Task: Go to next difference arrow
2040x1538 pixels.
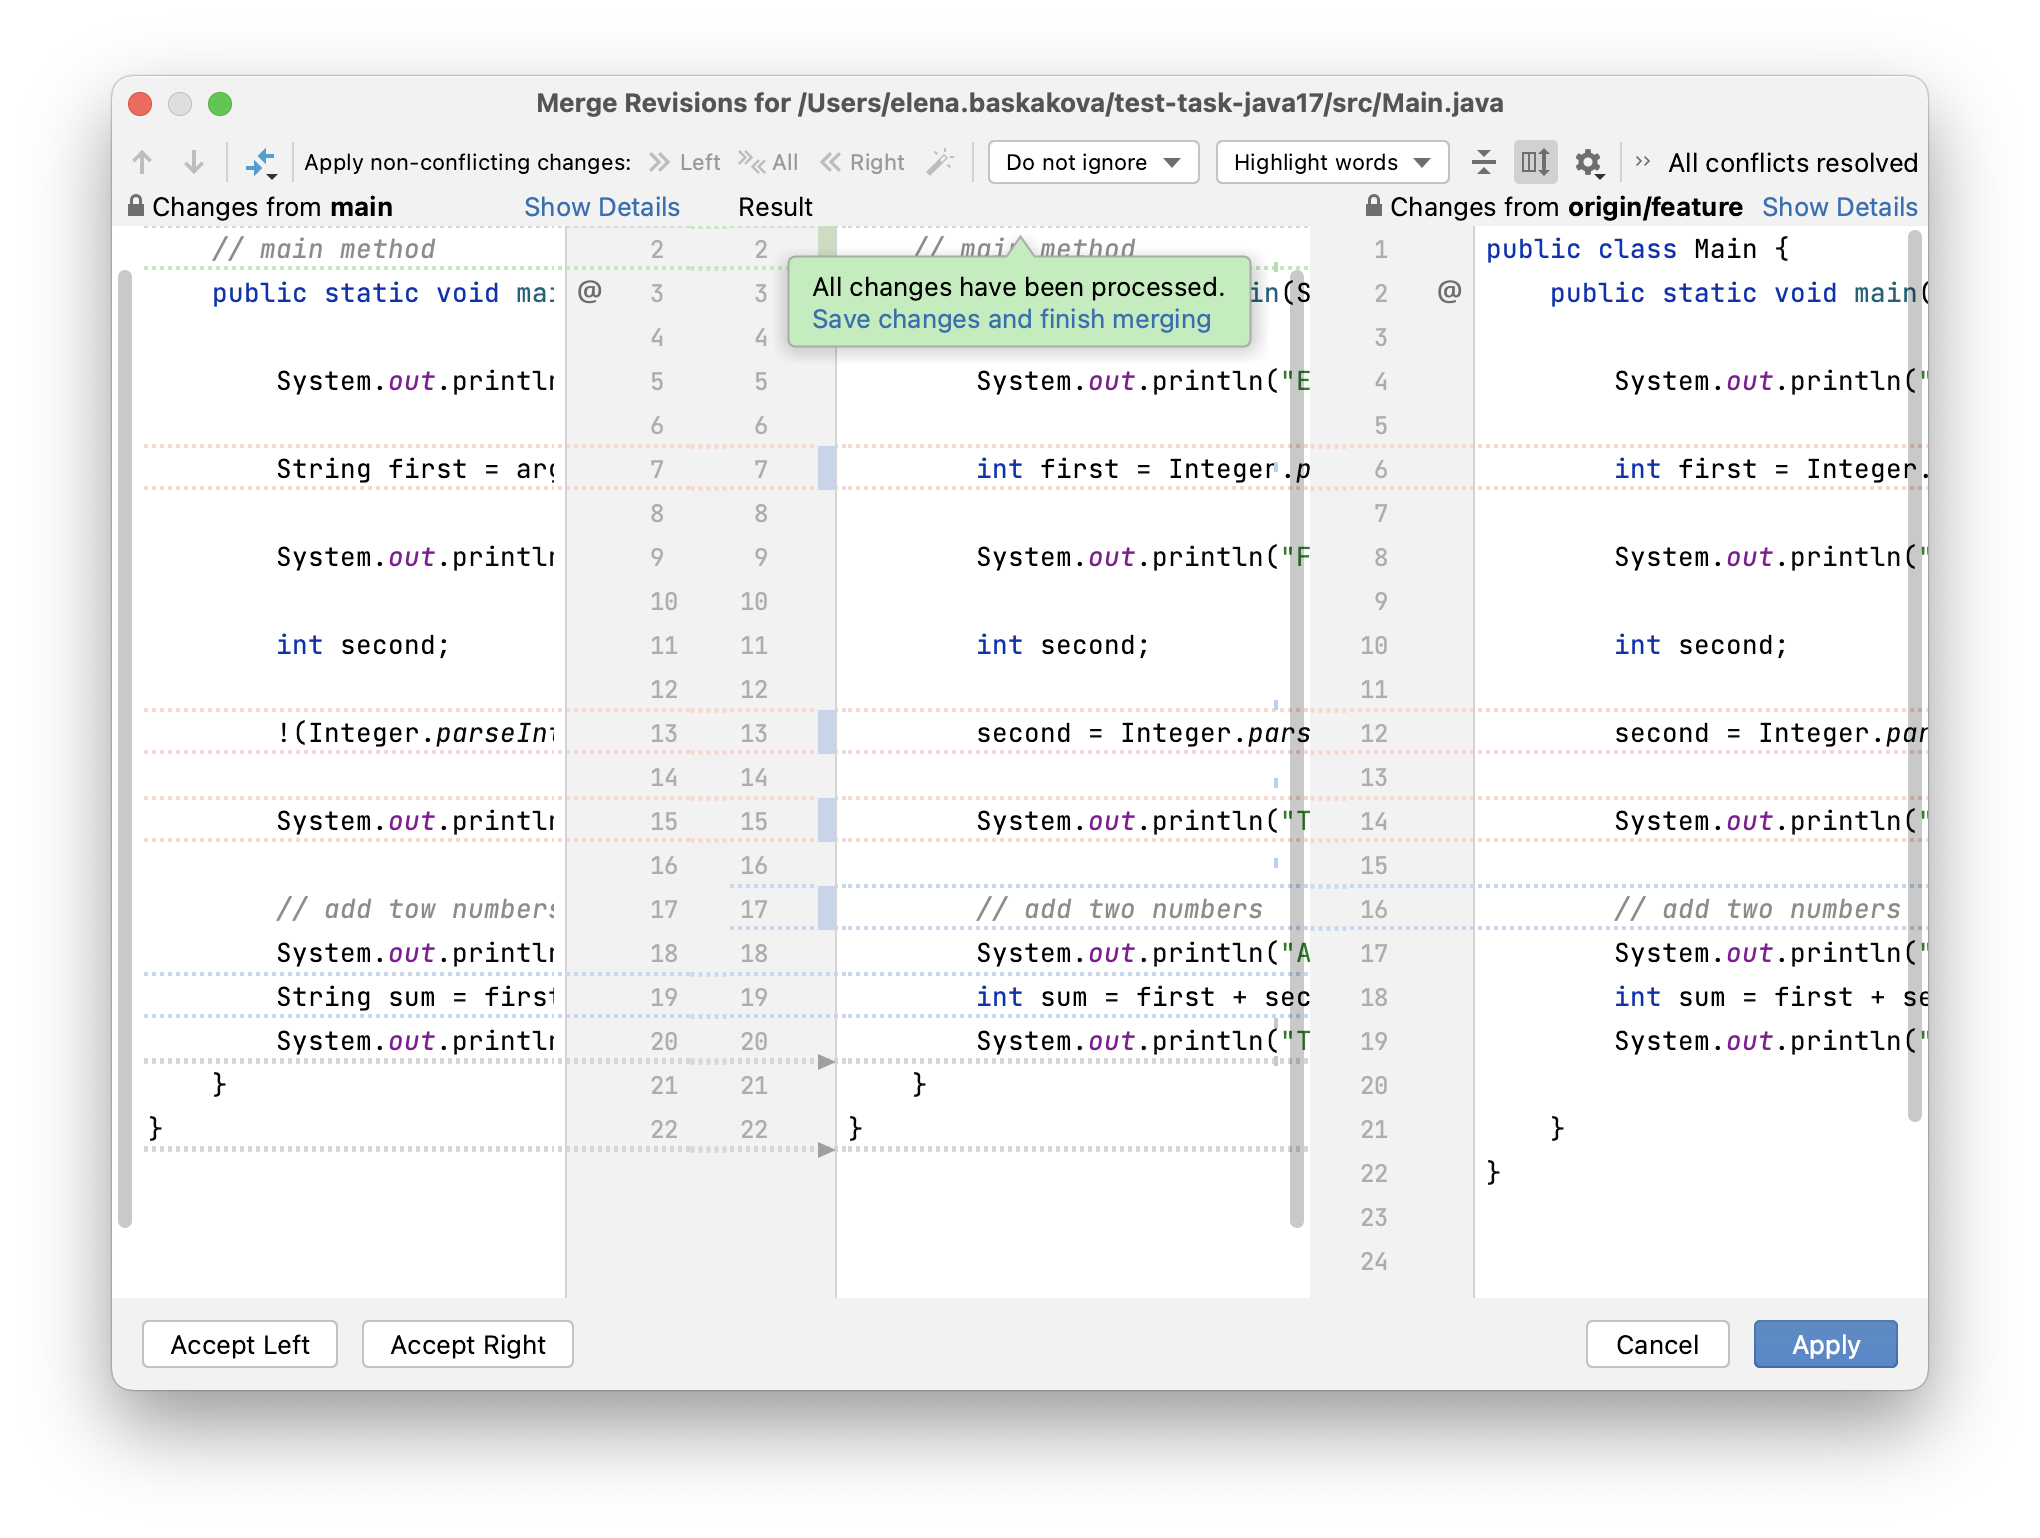Action: tap(194, 162)
